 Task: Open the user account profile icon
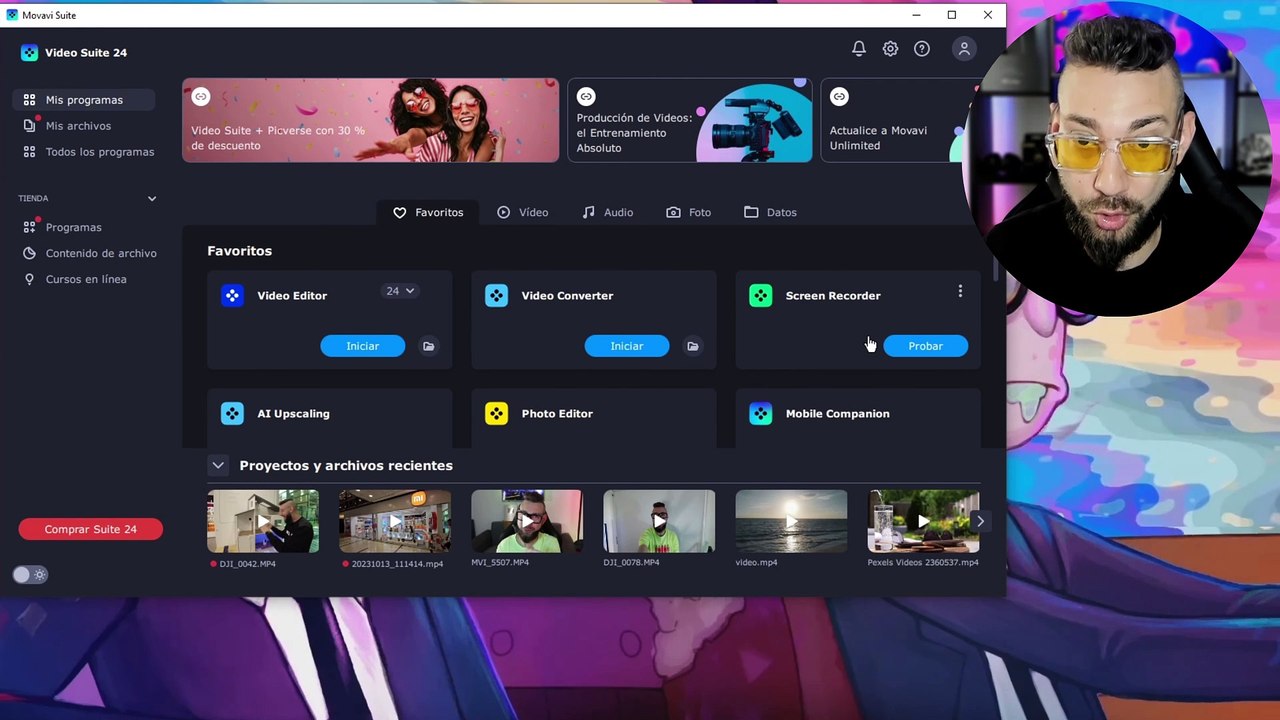[964, 49]
